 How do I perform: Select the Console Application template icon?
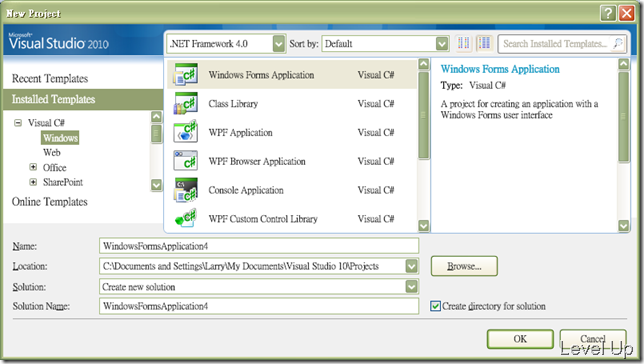click(x=186, y=190)
